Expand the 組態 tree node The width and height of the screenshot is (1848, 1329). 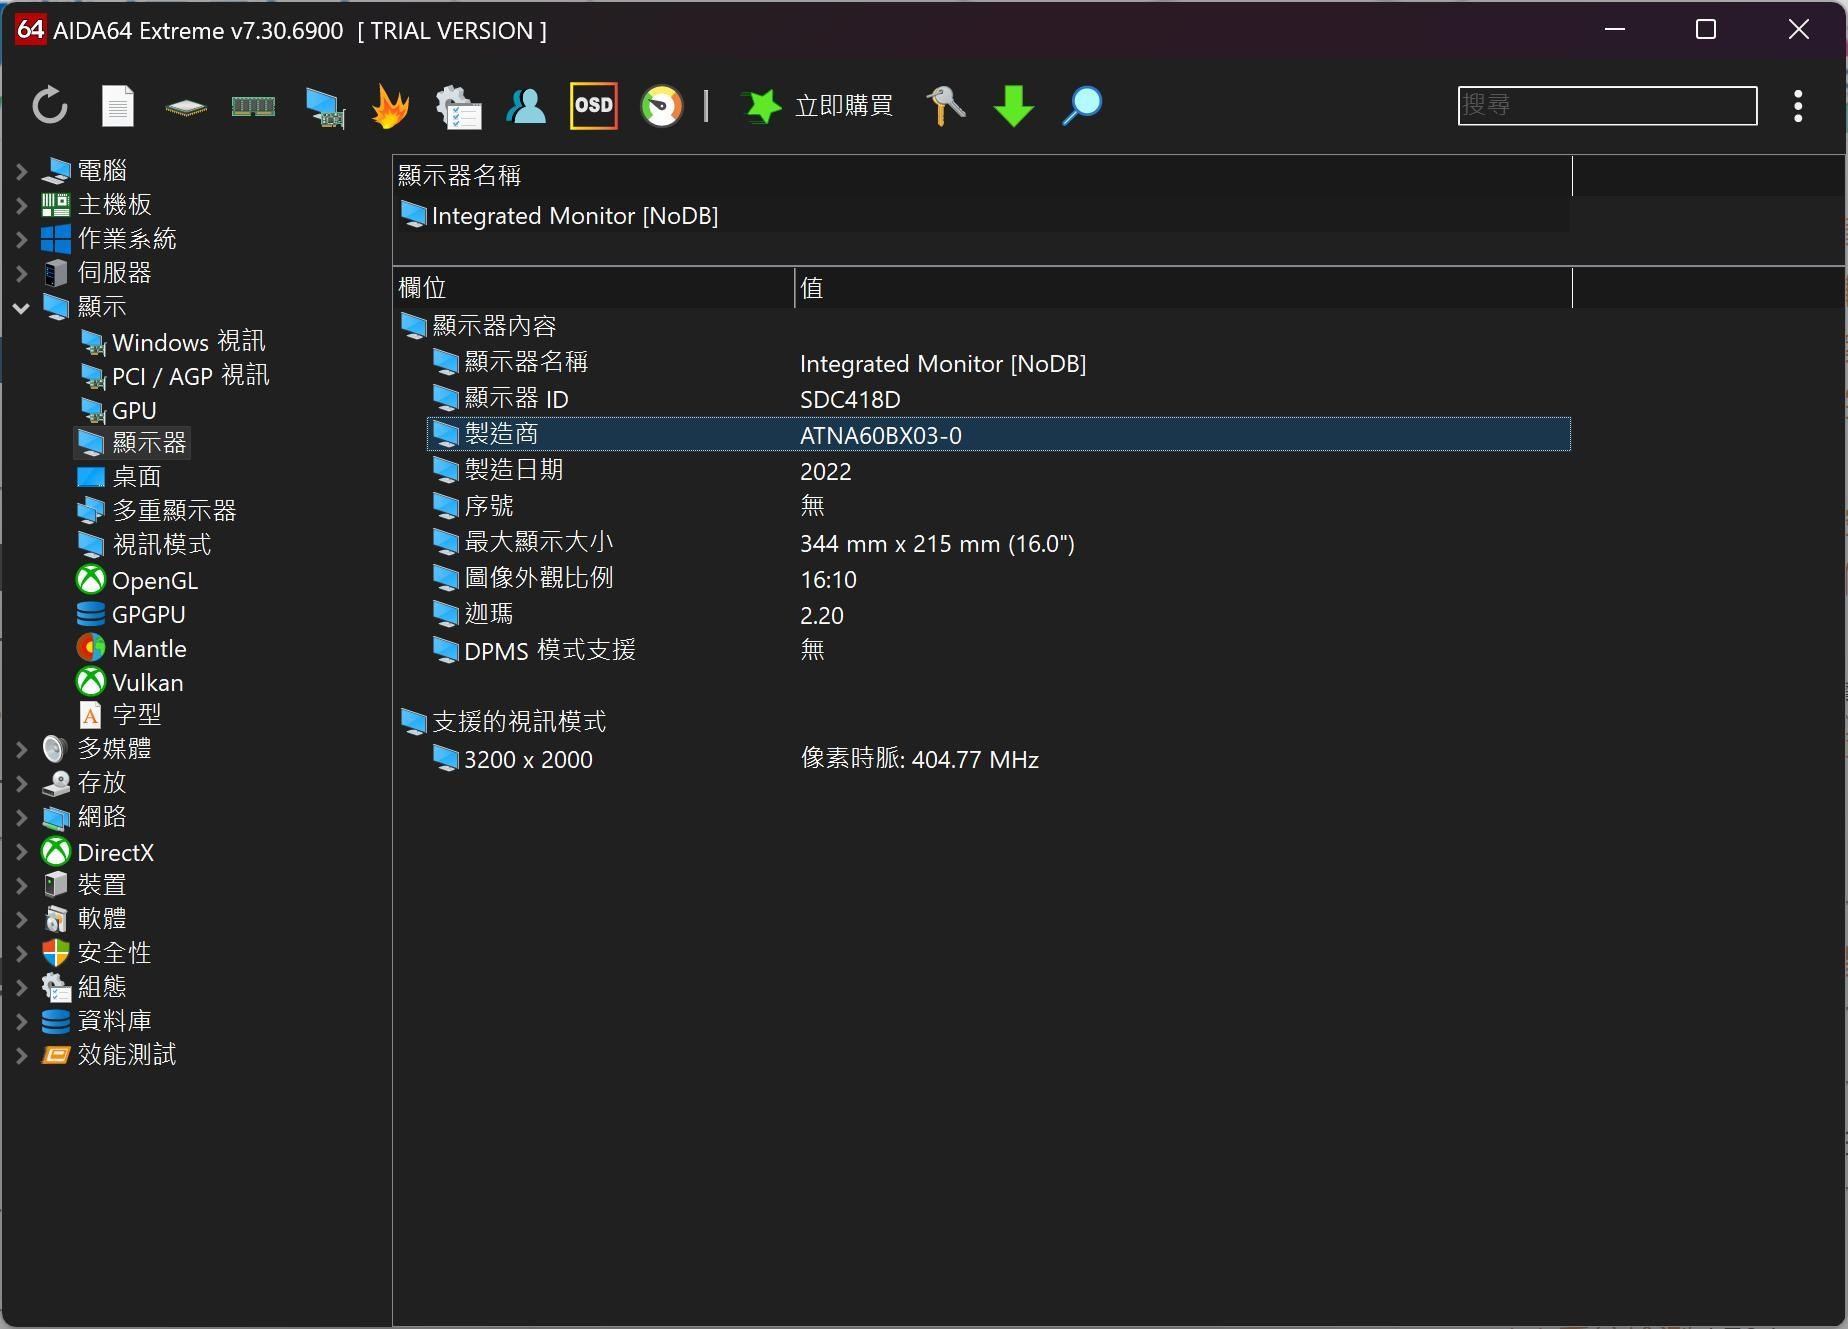tap(21, 988)
